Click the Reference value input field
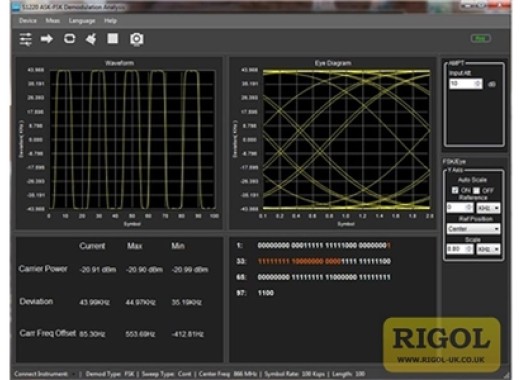Image resolution: width=520 pixels, height=380 pixels. [460, 208]
